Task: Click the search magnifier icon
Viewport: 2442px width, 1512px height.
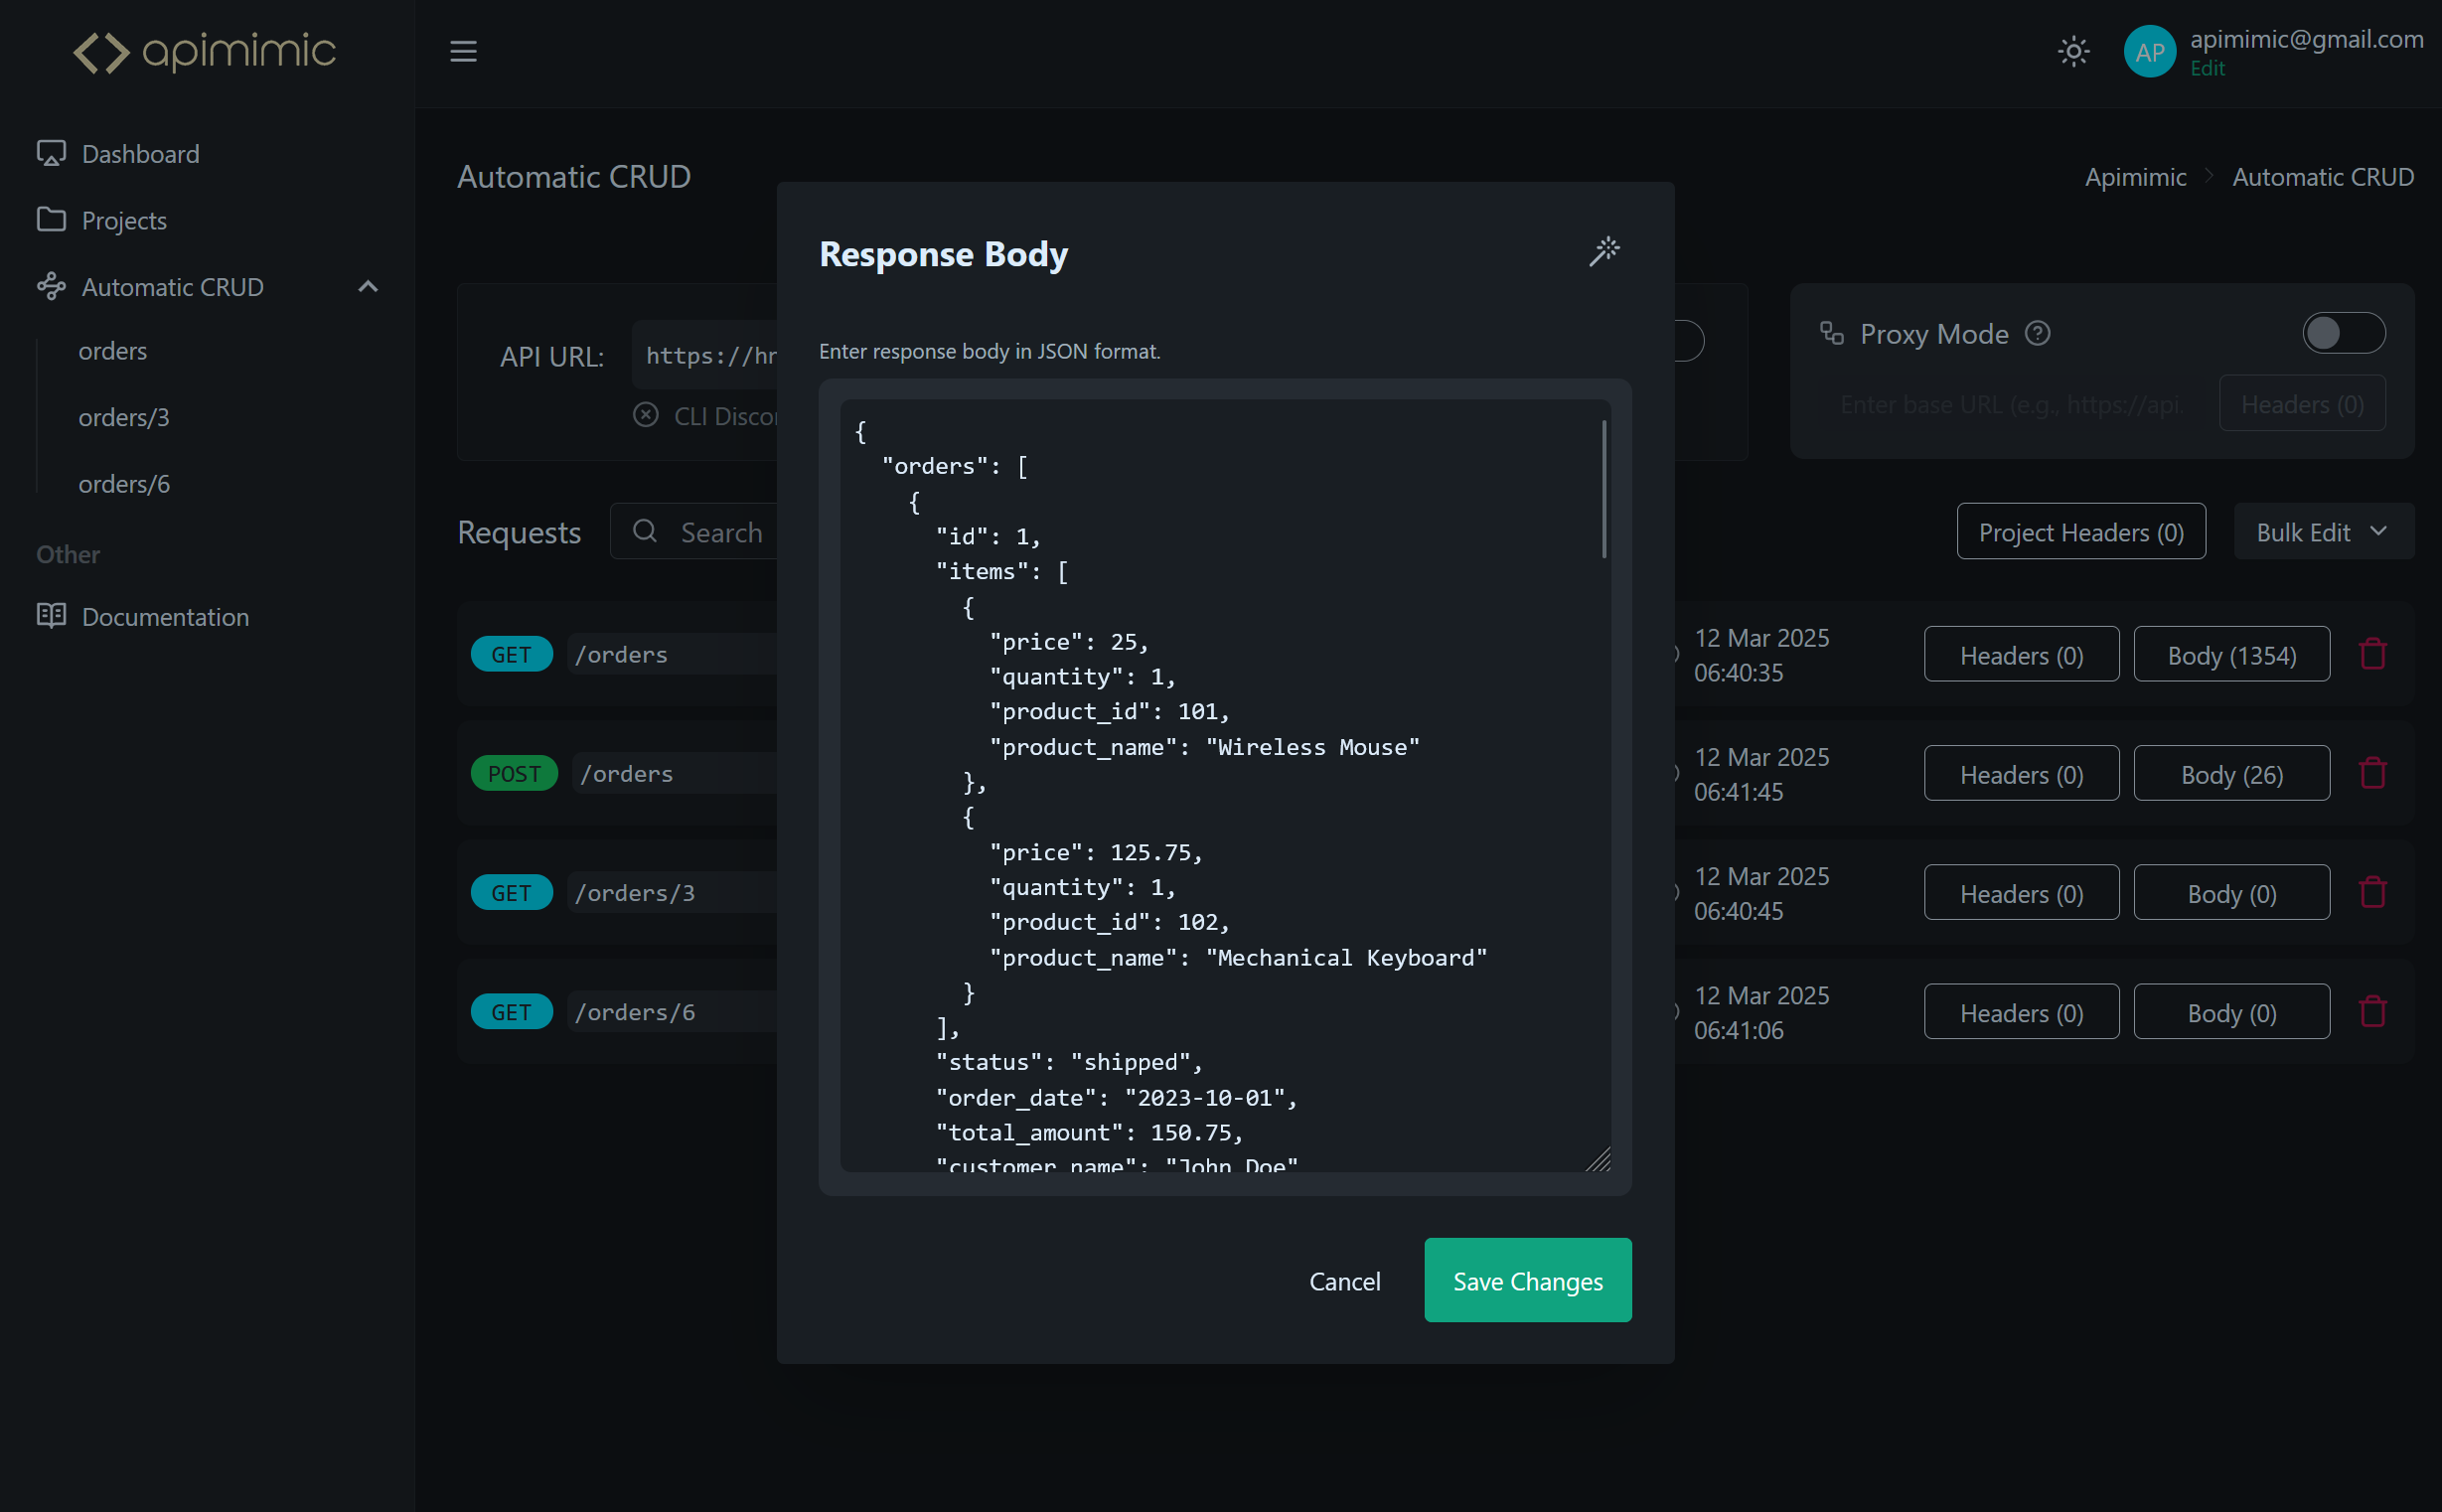Action: [x=645, y=531]
